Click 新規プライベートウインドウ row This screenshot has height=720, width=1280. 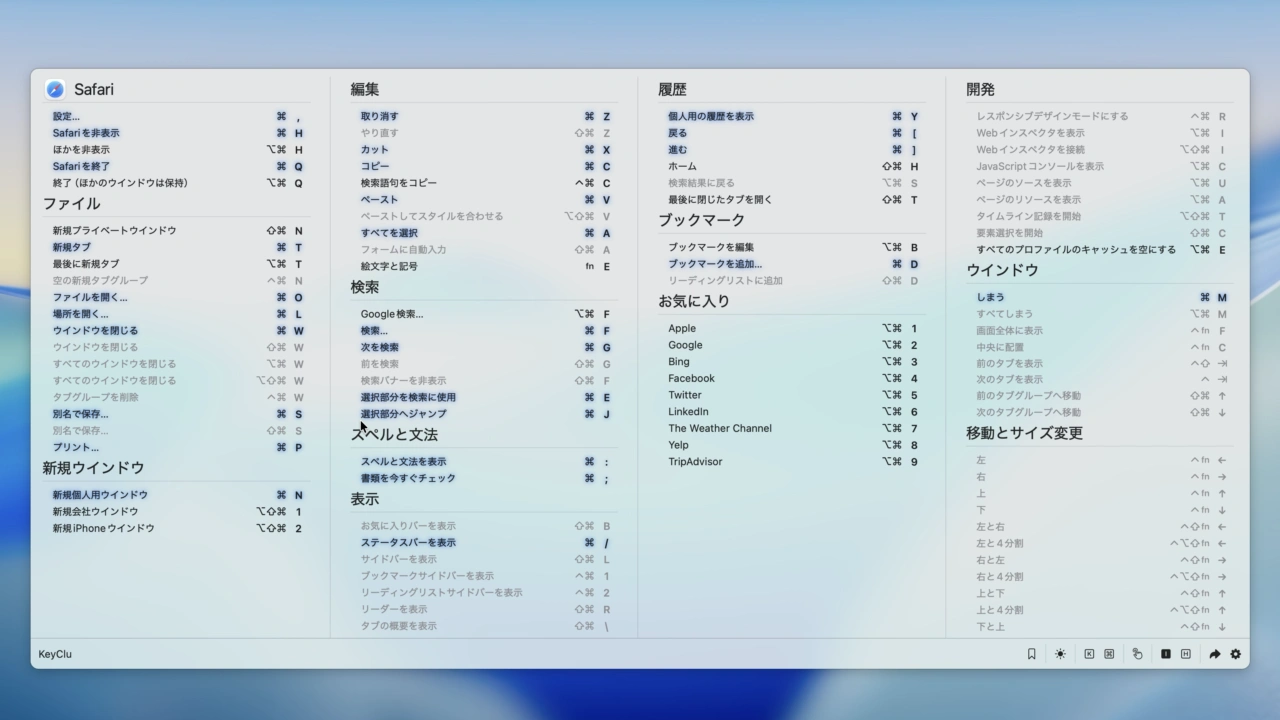[x=178, y=230]
